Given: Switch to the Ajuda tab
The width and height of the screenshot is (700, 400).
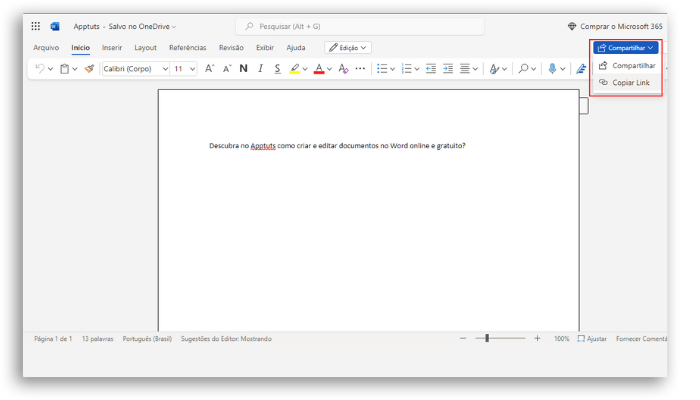Looking at the screenshot, I should 296,48.
